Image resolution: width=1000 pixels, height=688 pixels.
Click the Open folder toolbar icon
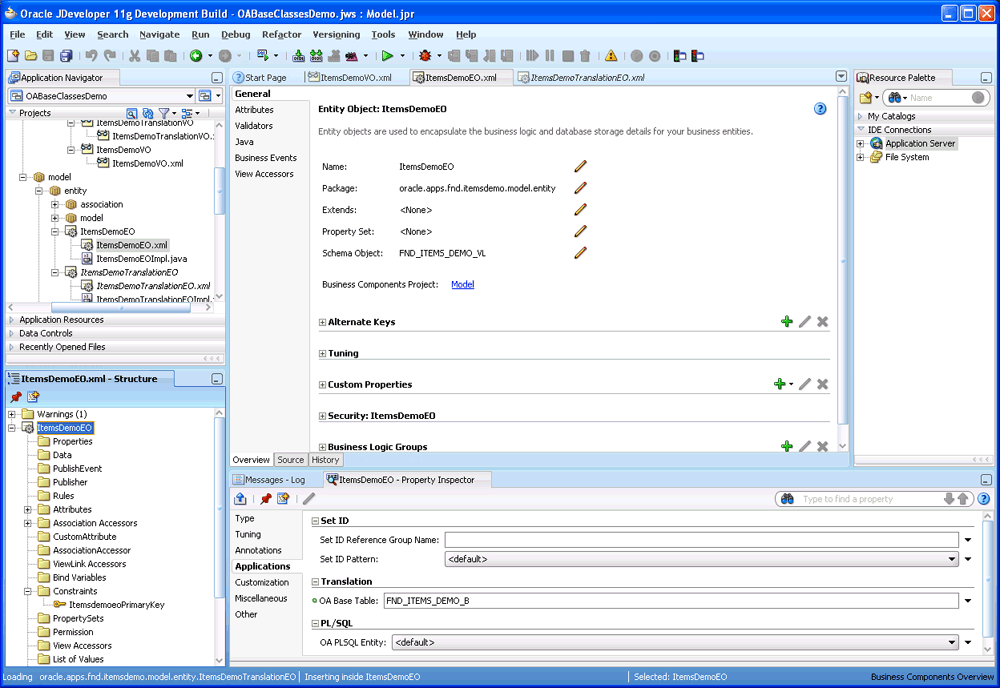31,56
